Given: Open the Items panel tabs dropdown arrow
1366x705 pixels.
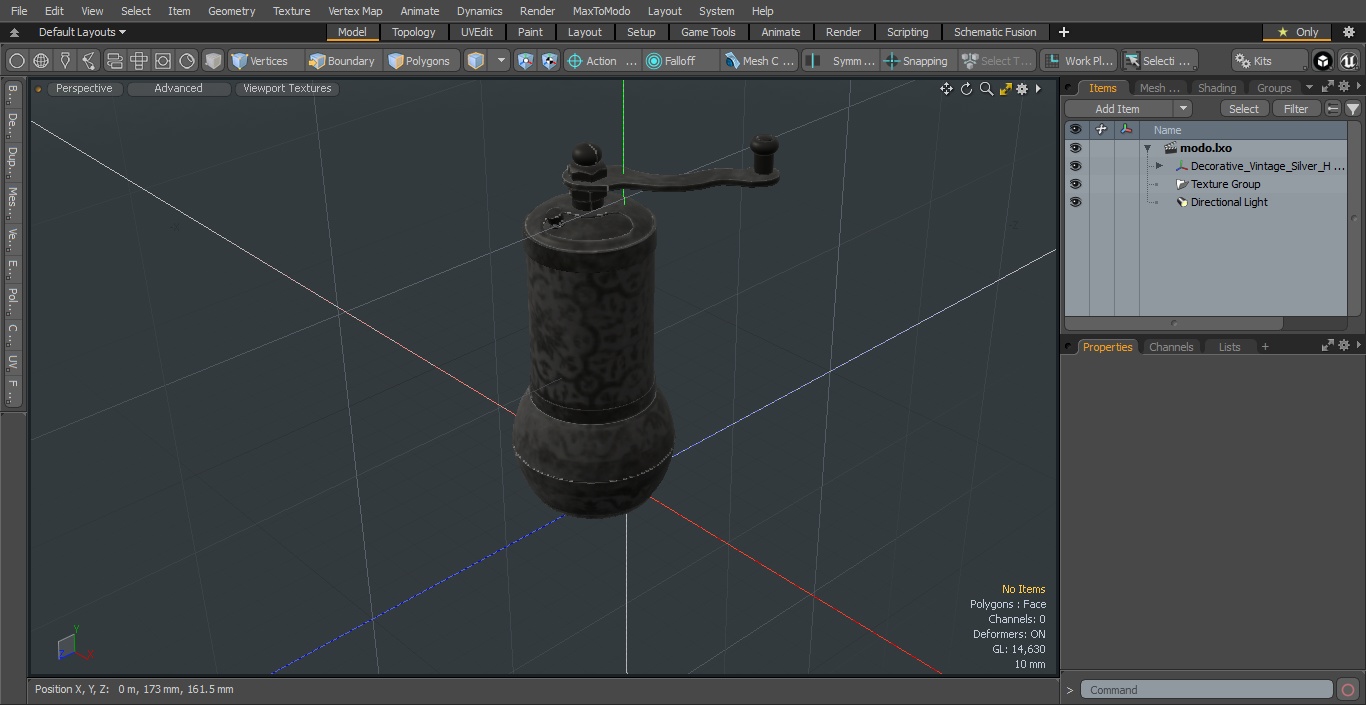Looking at the screenshot, I should [1309, 88].
